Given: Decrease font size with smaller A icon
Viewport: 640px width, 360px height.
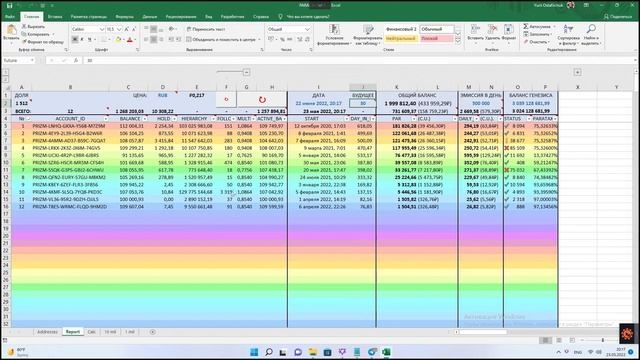Looking at the screenshot, I should pyautogui.click(x=134, y=29).
